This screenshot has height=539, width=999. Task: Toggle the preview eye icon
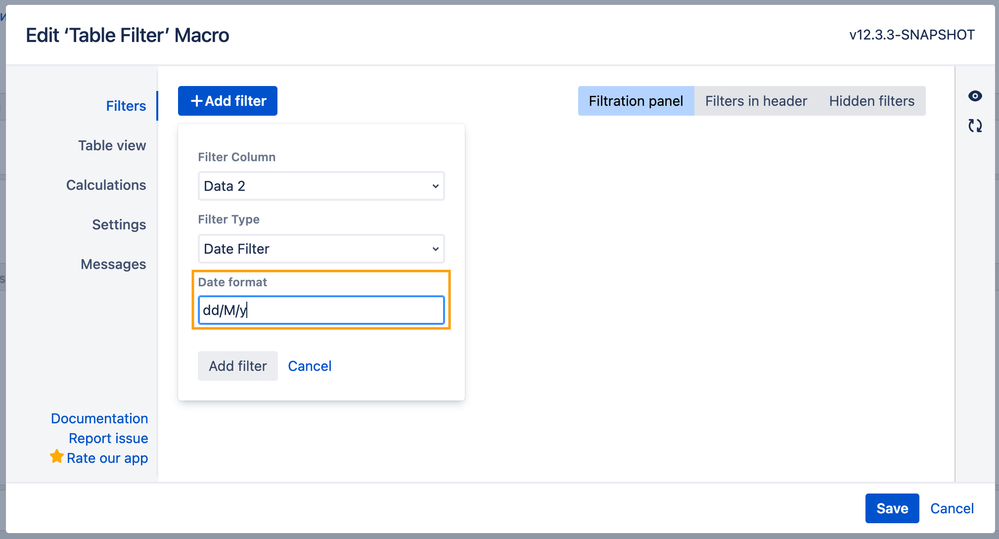975,96
